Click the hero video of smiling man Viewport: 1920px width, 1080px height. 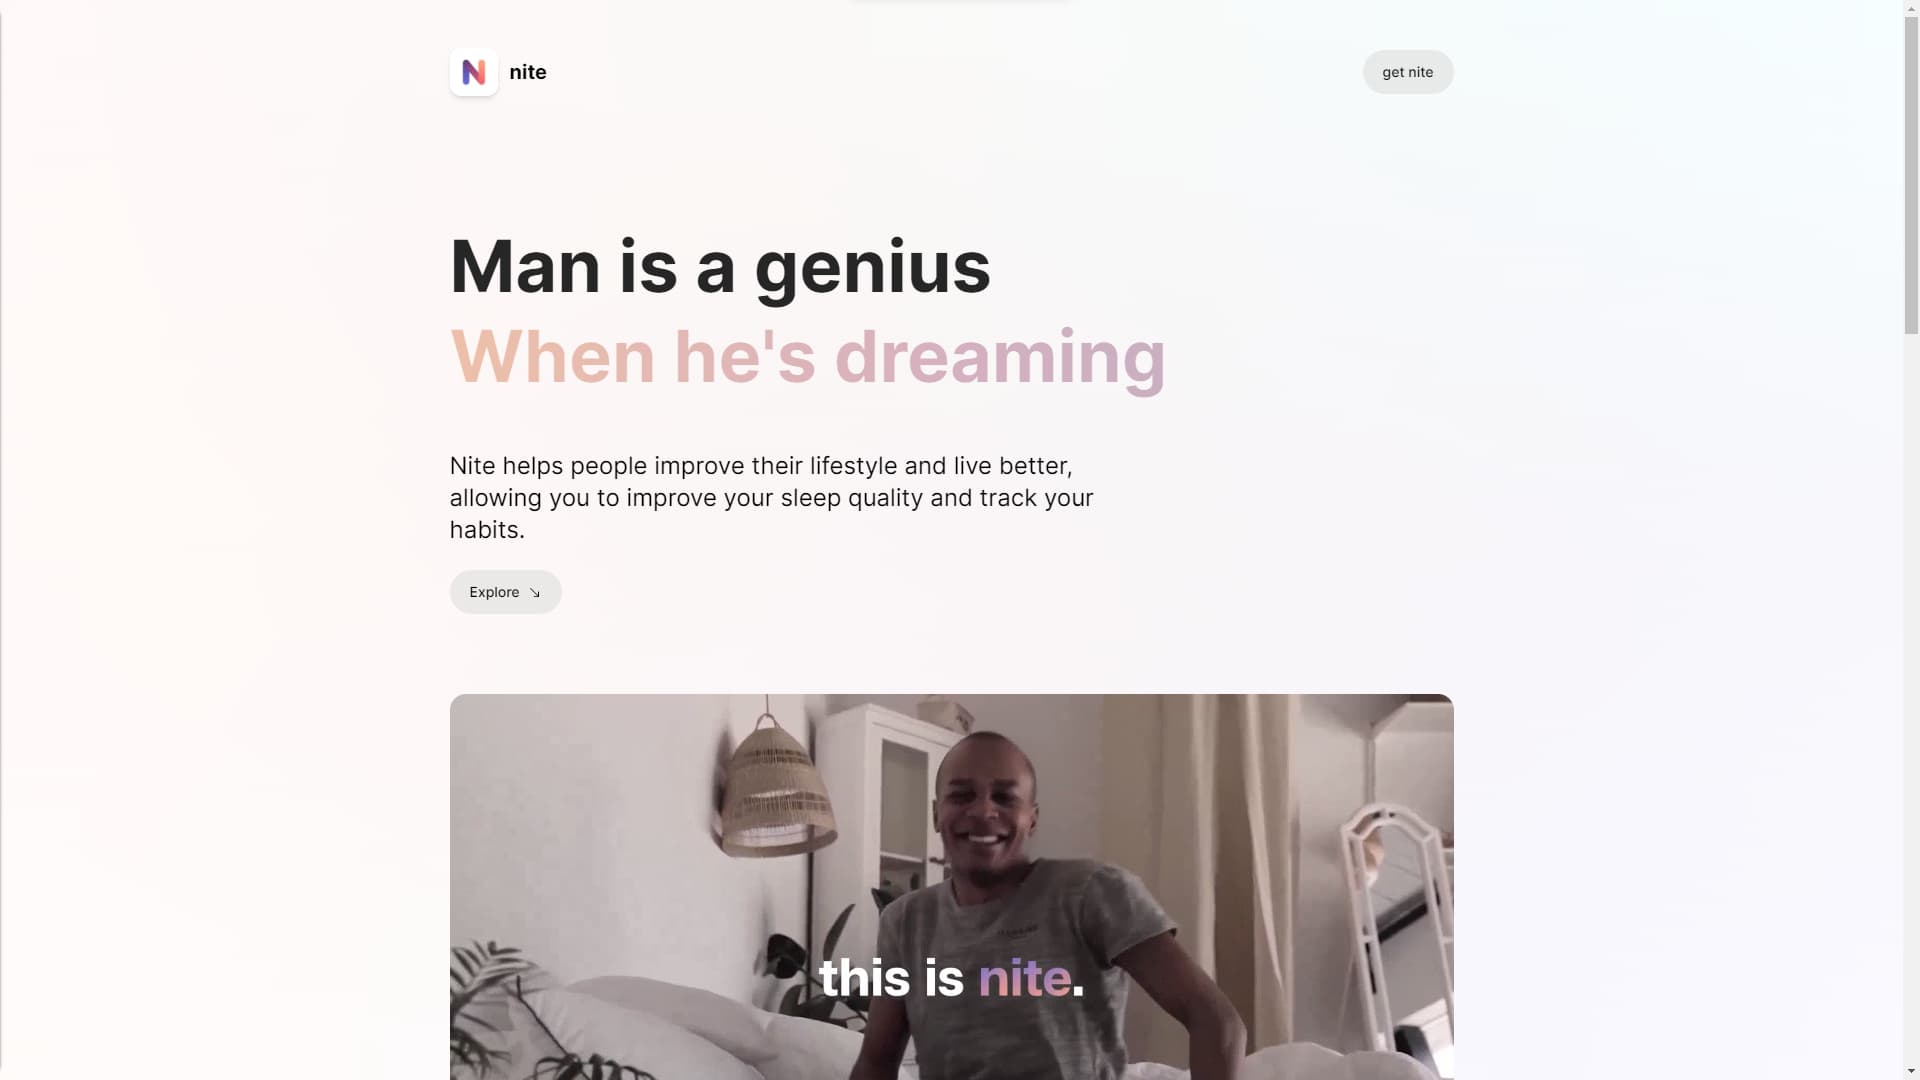(951, 887)
